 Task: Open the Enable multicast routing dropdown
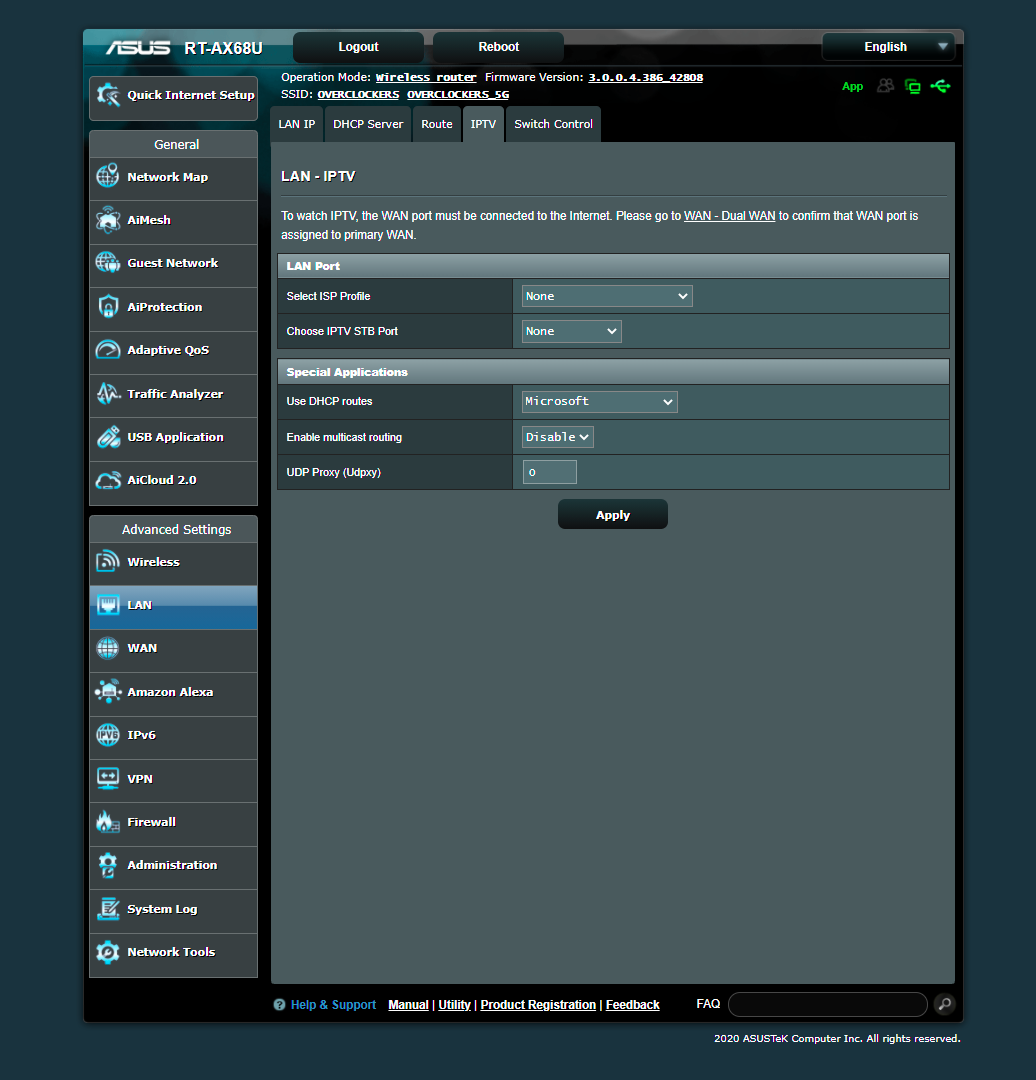558,437
